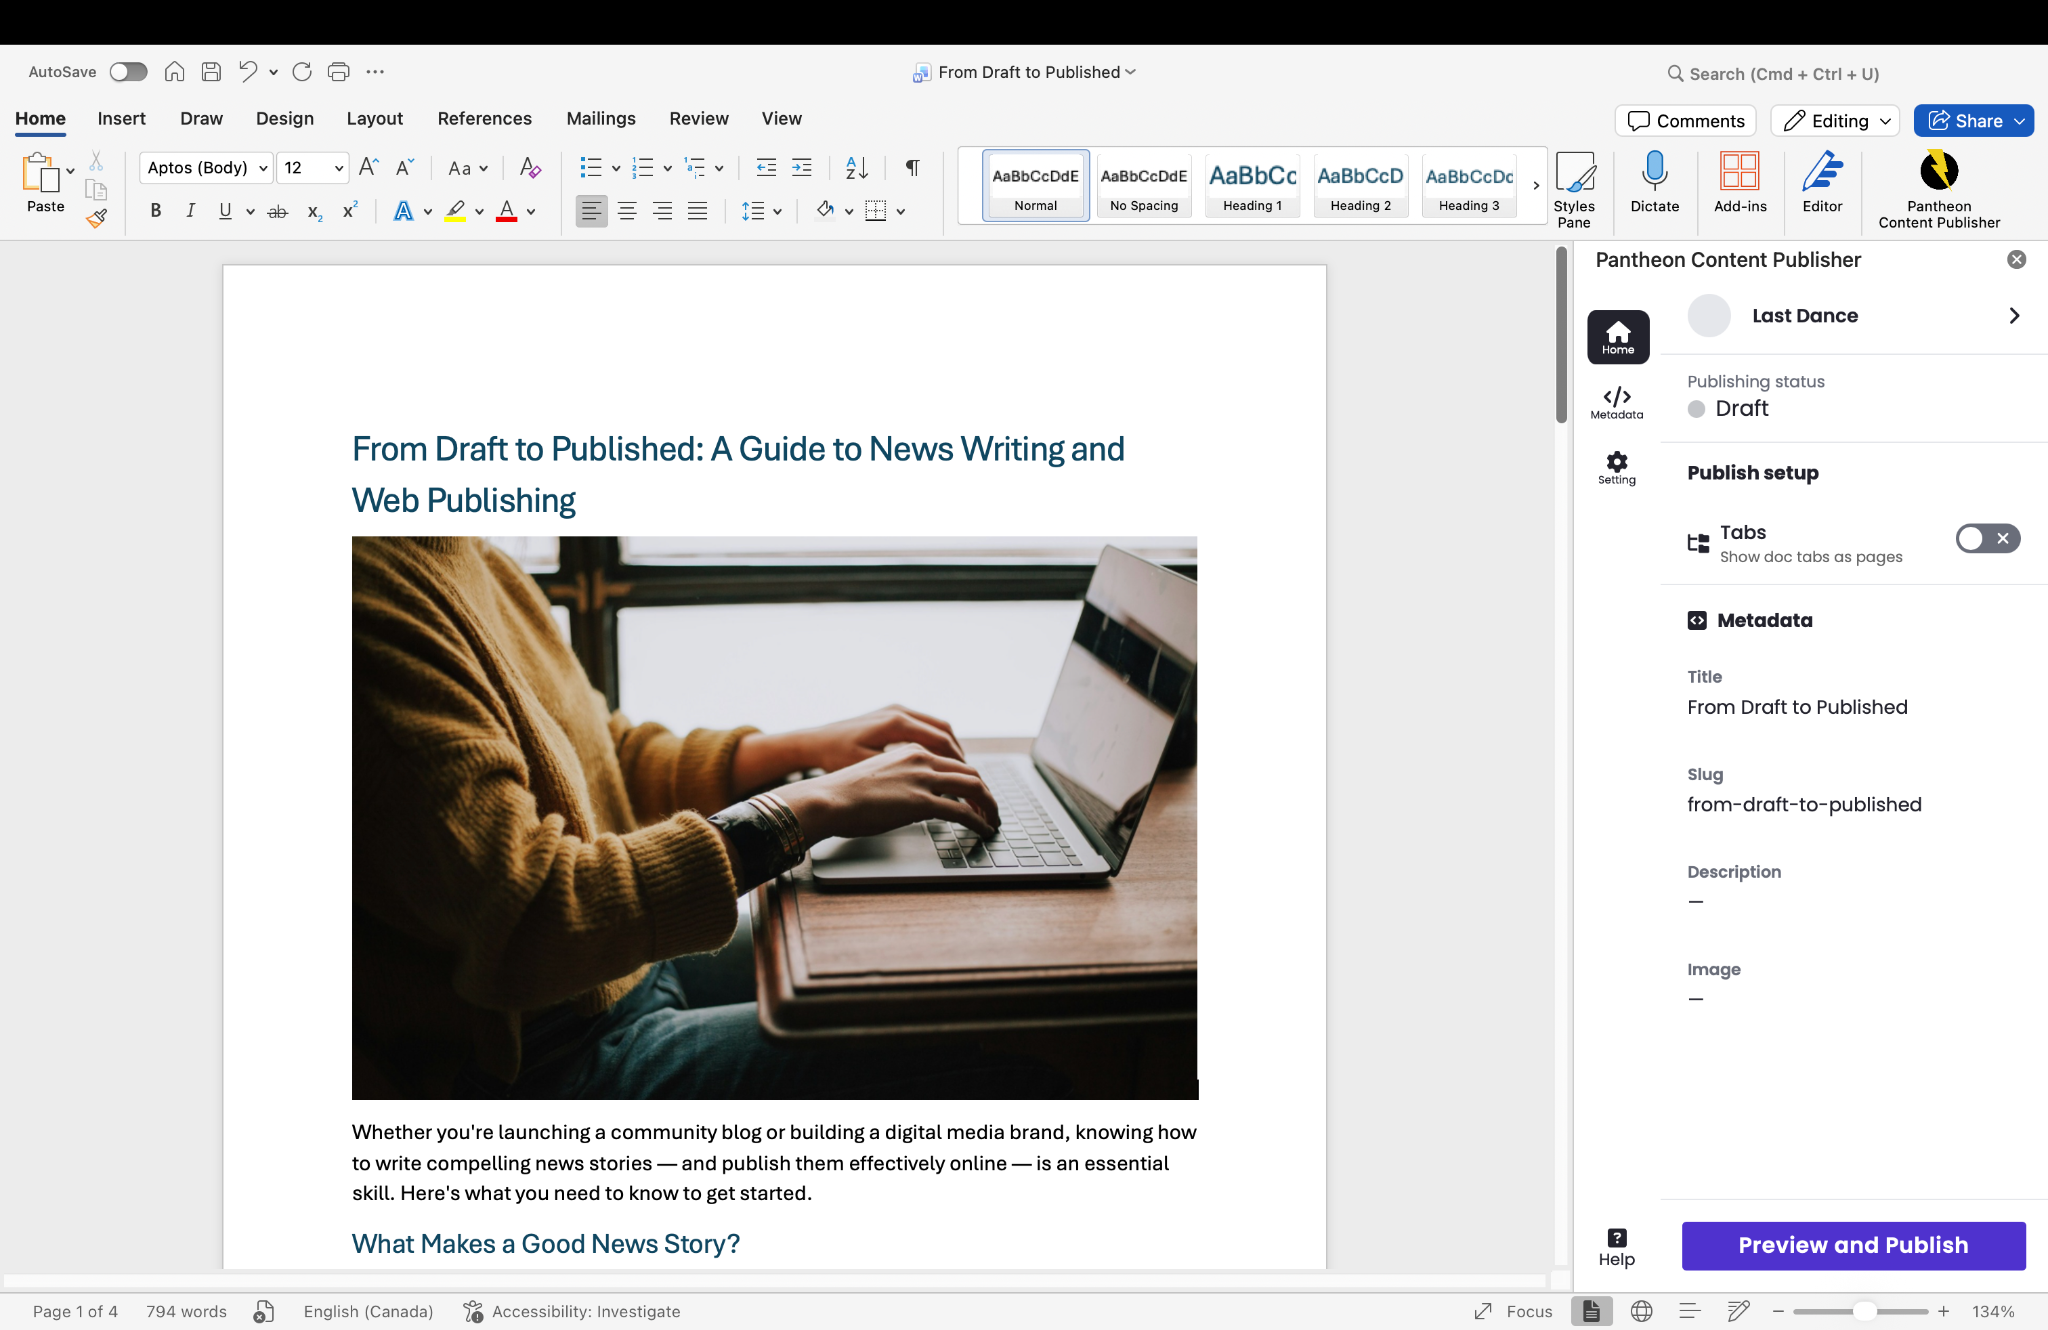Click the Sort A-Z icon
Image resolution: width=2048 pixels, height=1330 pixels.
856,167
